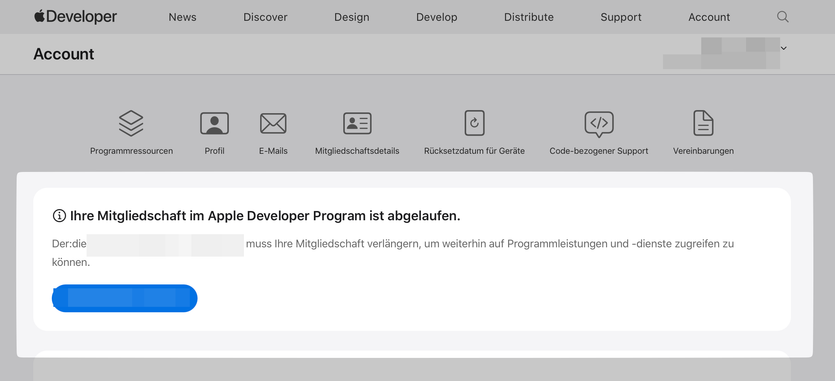Go to the News menu
835x381 pixels.
pyautogui.click(x=182, y=17)
